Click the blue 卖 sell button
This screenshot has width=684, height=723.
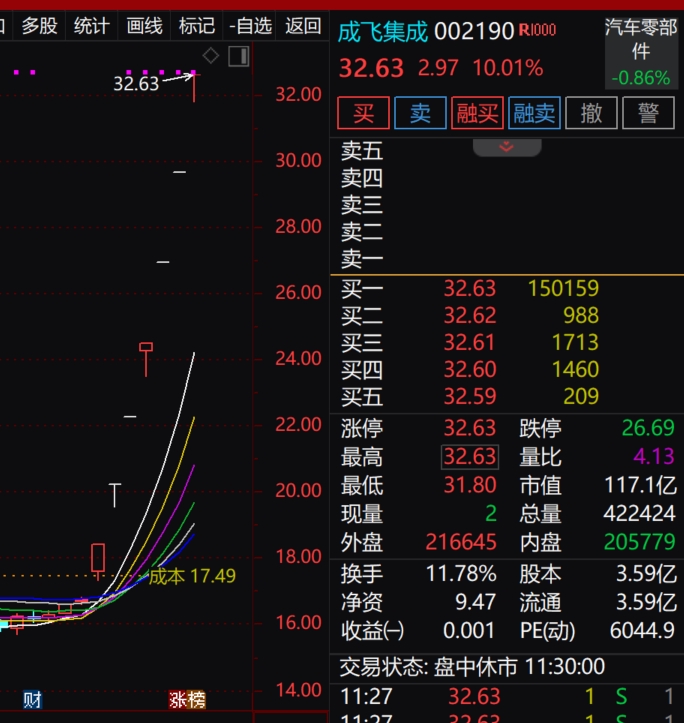pyautogui.click(x=420, y=113)
